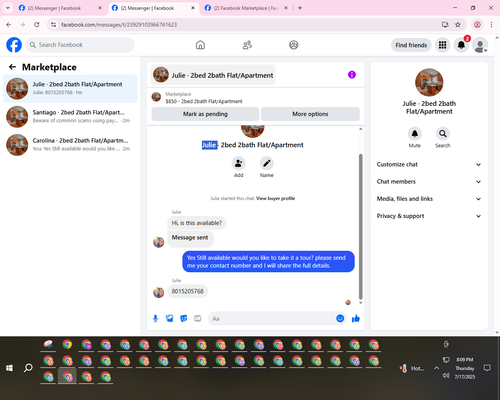Click the chat messages scrollbar
The height and width of the screenshot is (400, 500).
[x=360, y=227]
